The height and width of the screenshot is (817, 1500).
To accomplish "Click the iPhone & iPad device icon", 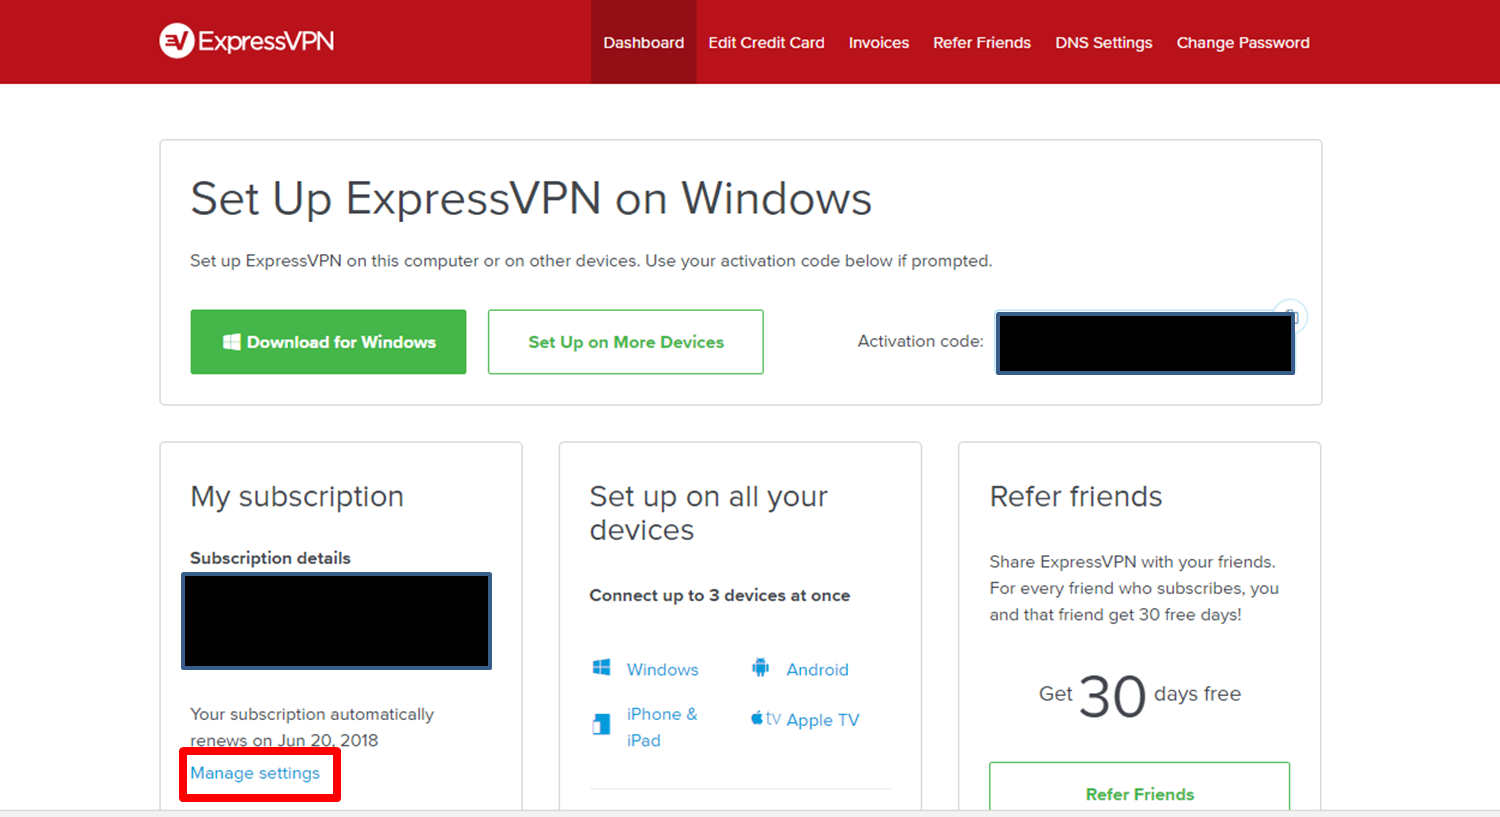I will pos(601,724).
